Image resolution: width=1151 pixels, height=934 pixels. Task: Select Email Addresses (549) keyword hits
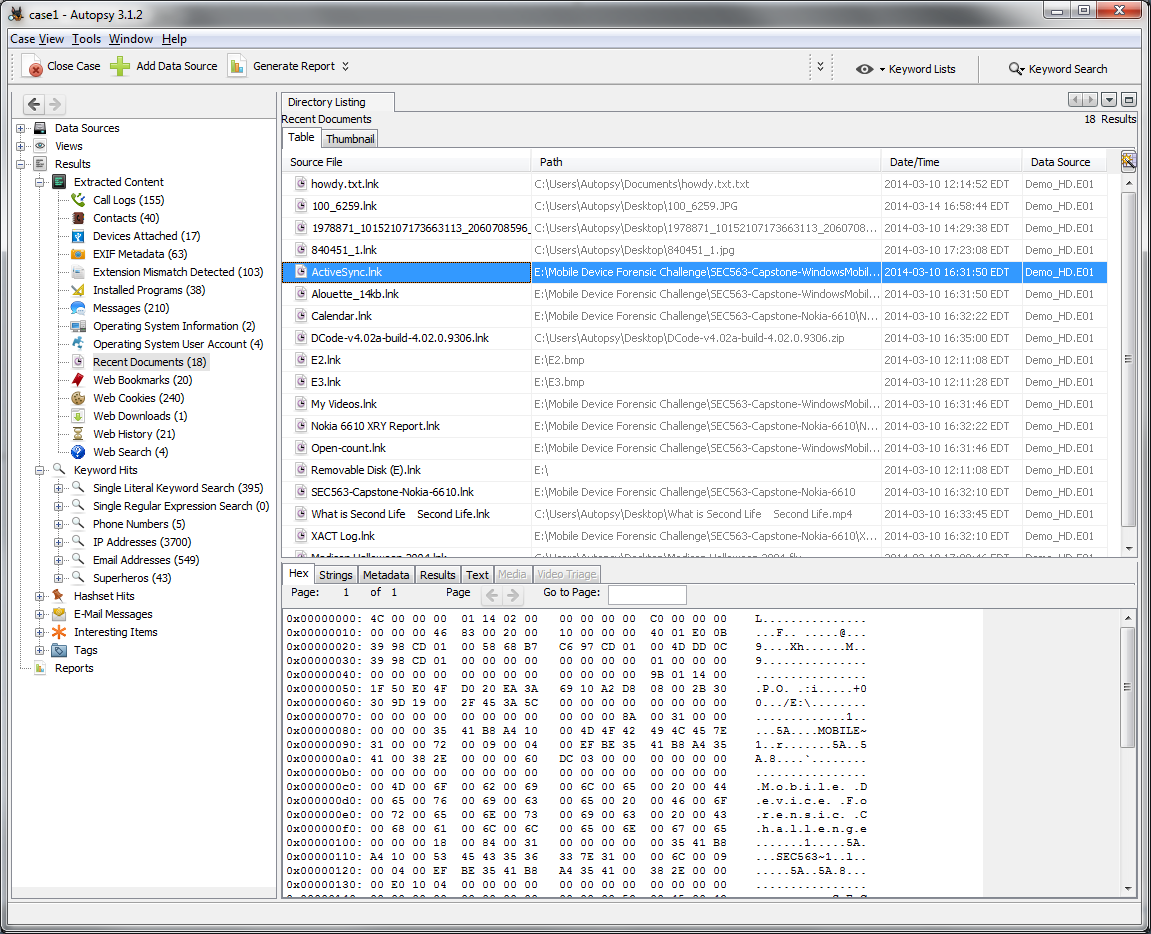145,560
